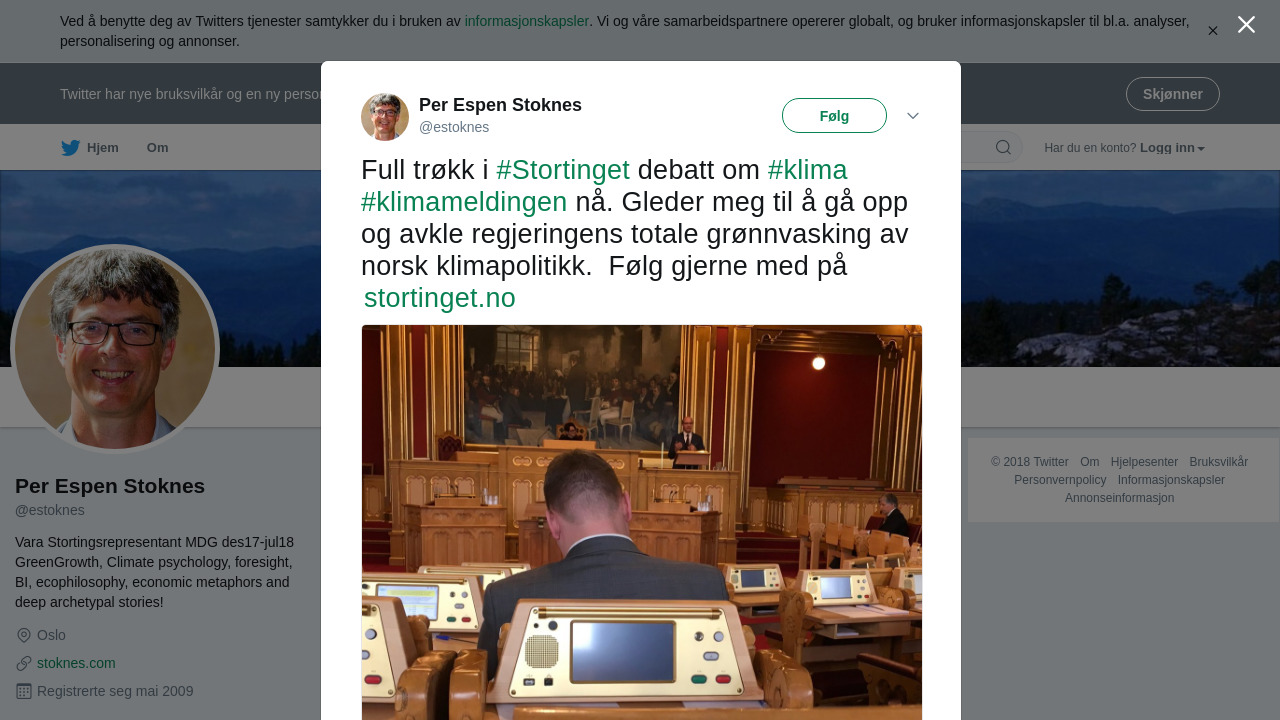Image resolution: width=1280 pixels, height=720 pixels.
Task: Expand the Logg inn dropdown
Action: (1172, 148)
